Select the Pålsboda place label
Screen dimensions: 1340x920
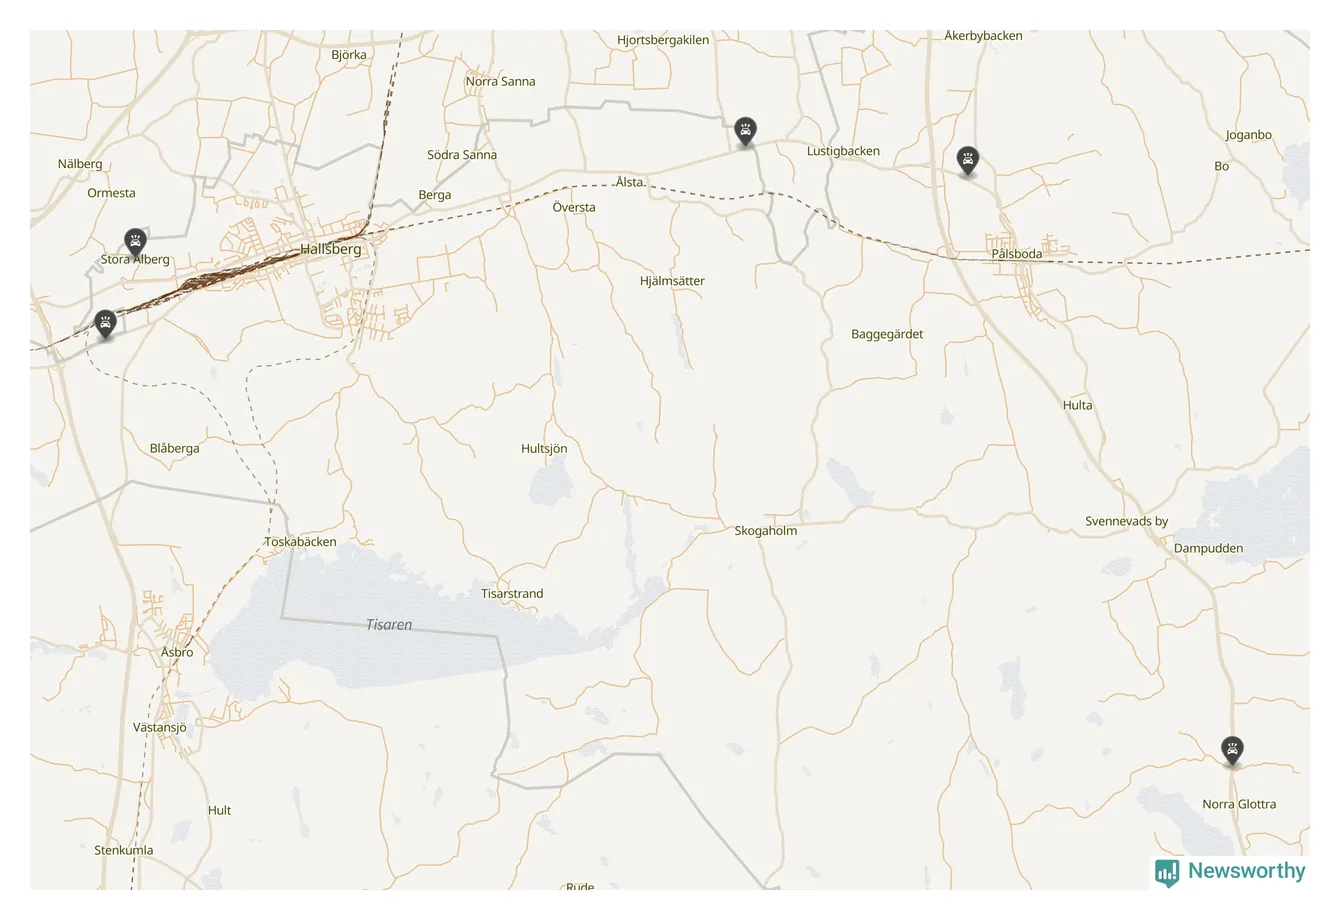click(x=1016, y=254)
